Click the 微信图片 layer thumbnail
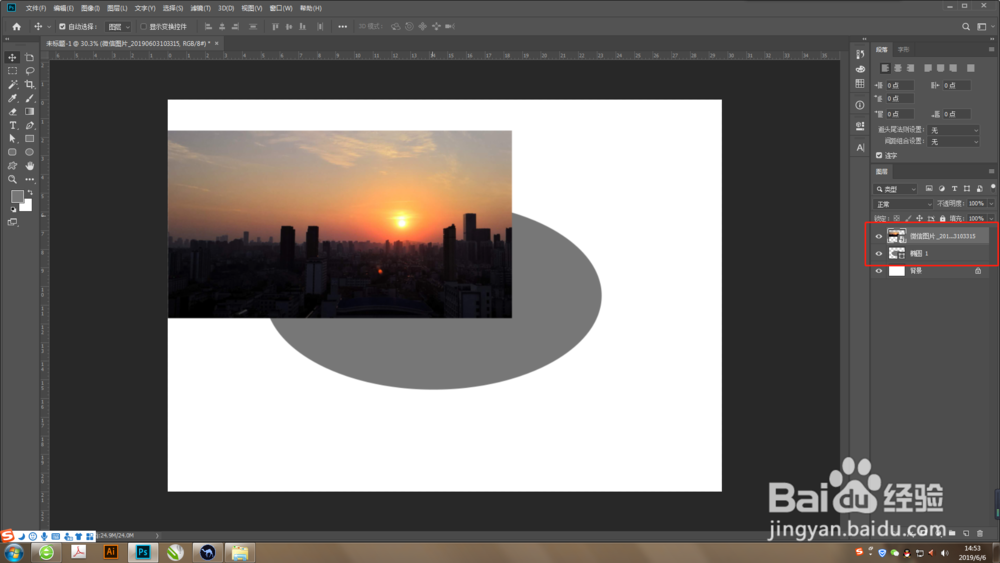 (896, 236)
